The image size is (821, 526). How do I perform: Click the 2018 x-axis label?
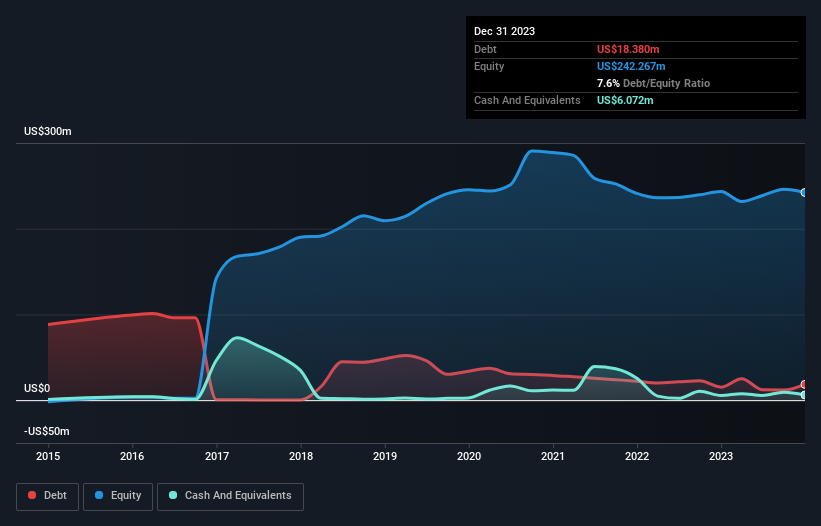point(301,456)
